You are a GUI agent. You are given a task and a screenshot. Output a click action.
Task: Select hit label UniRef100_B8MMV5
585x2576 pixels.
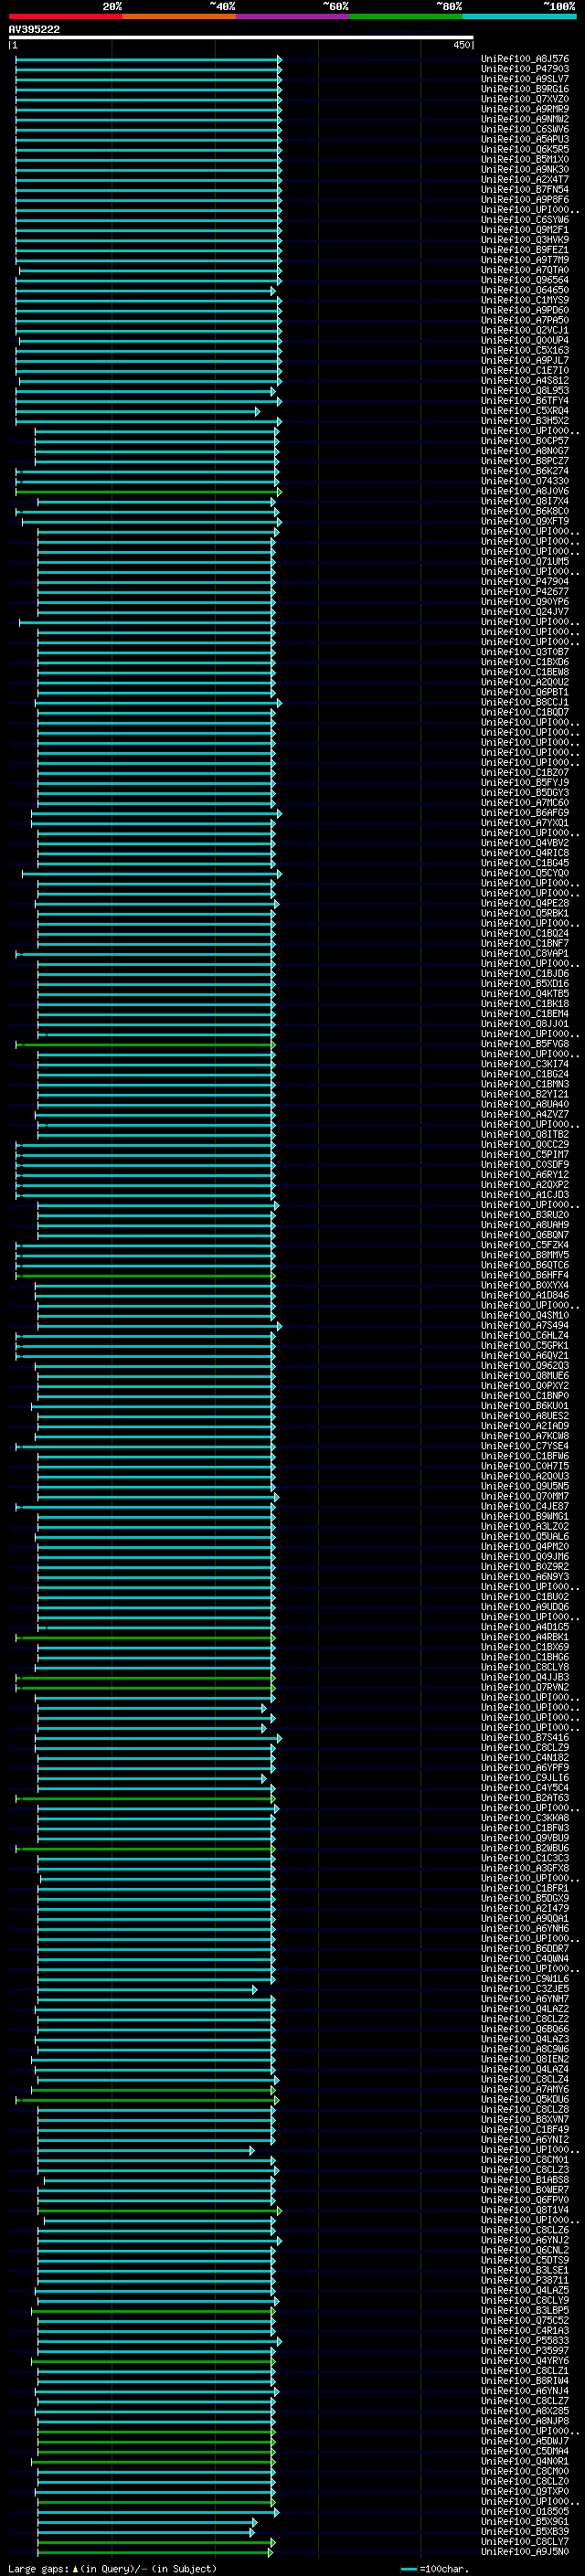point(525,1255)
